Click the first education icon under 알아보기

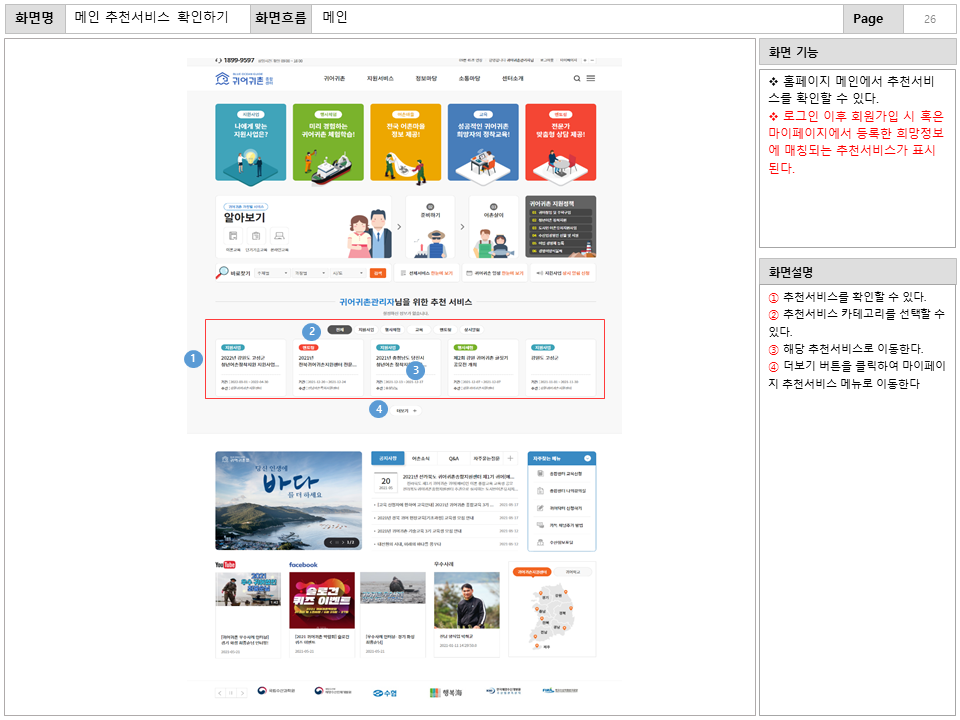point(234,236)
